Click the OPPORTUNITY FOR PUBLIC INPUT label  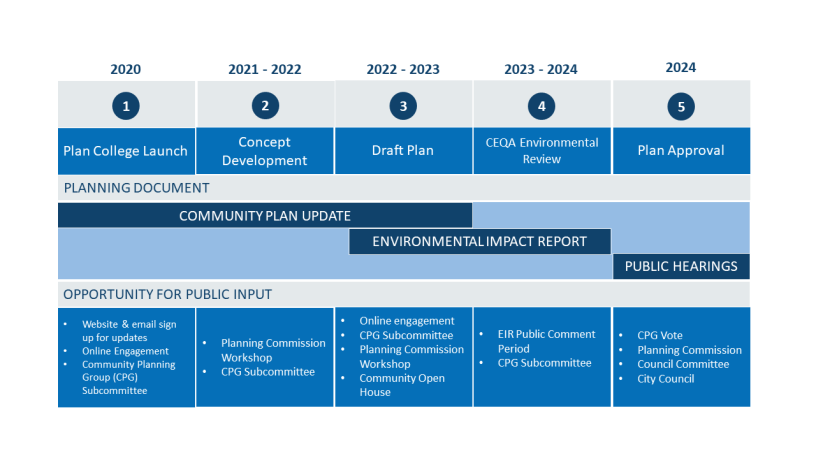(x=168, y=295)
